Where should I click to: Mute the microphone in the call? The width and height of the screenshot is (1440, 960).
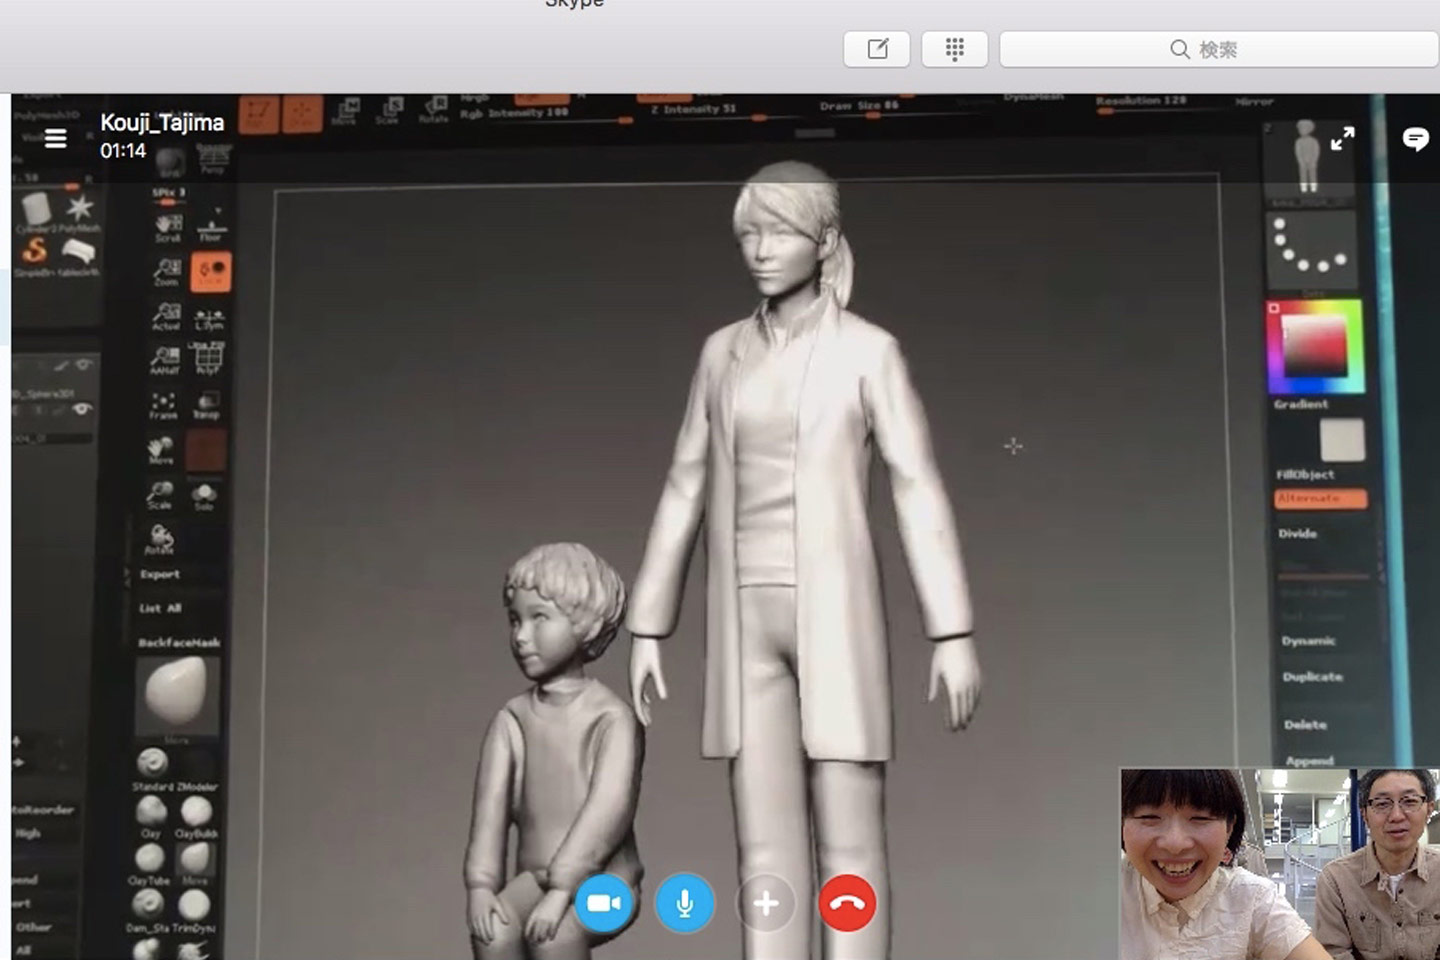(x=684, y=903)
